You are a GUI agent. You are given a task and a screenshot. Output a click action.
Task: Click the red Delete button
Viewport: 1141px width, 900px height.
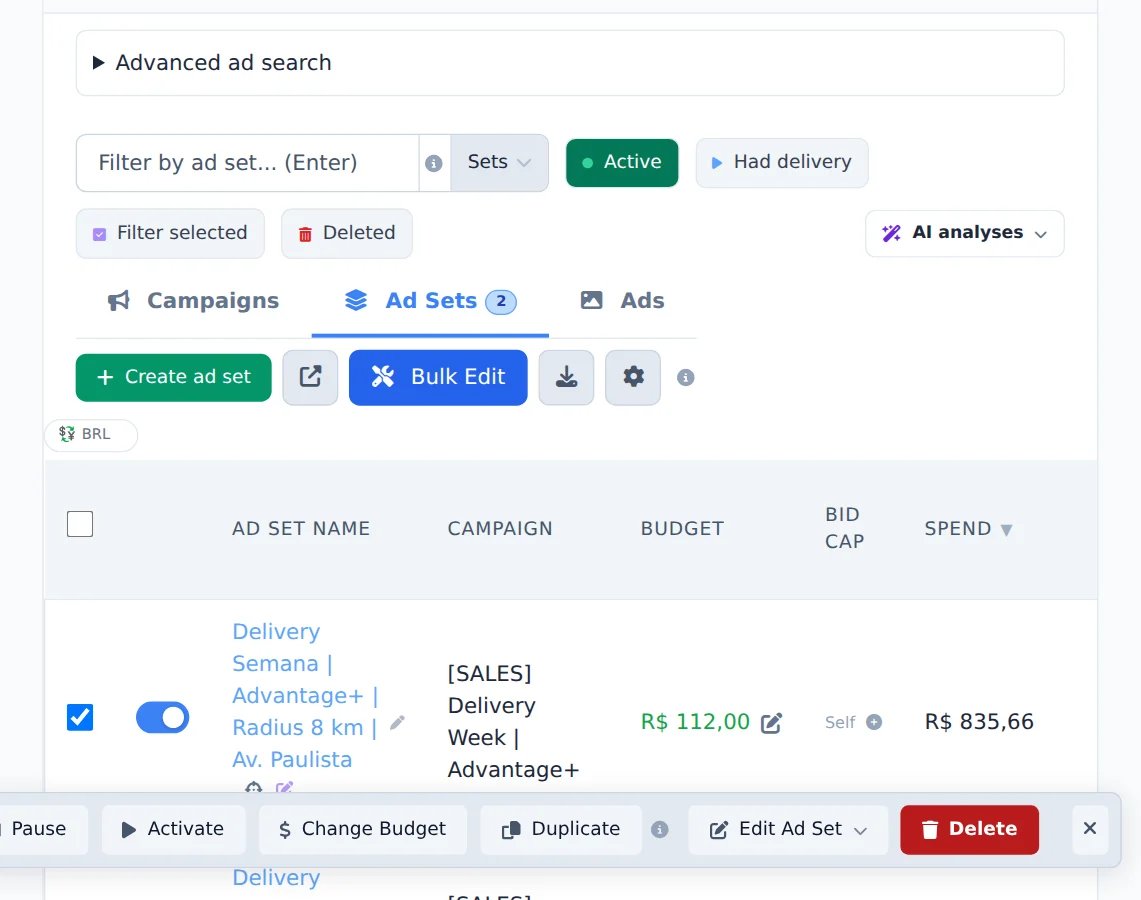969,829
